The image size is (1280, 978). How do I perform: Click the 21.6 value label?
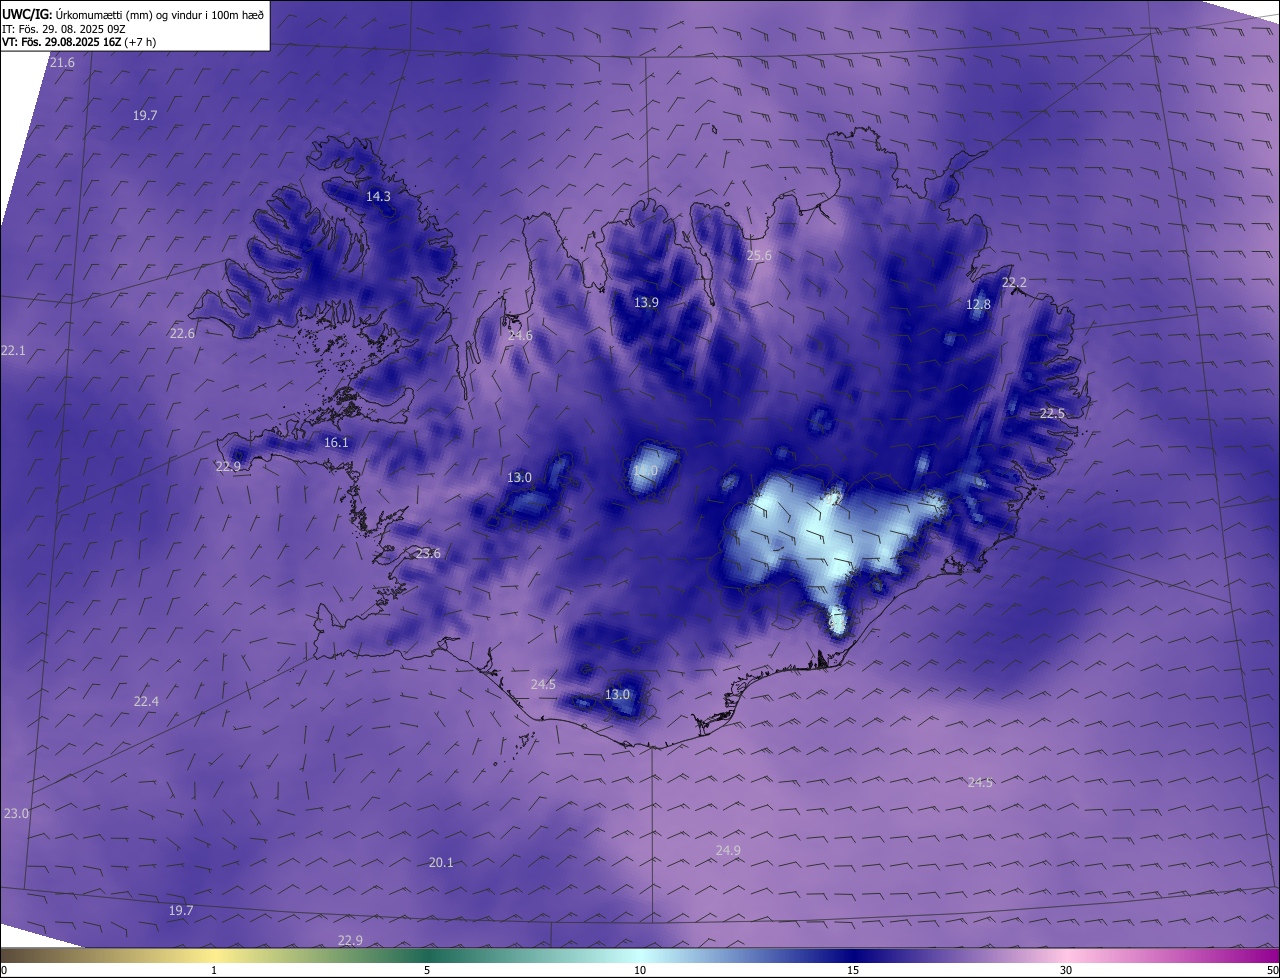click(x=62, y=63)
